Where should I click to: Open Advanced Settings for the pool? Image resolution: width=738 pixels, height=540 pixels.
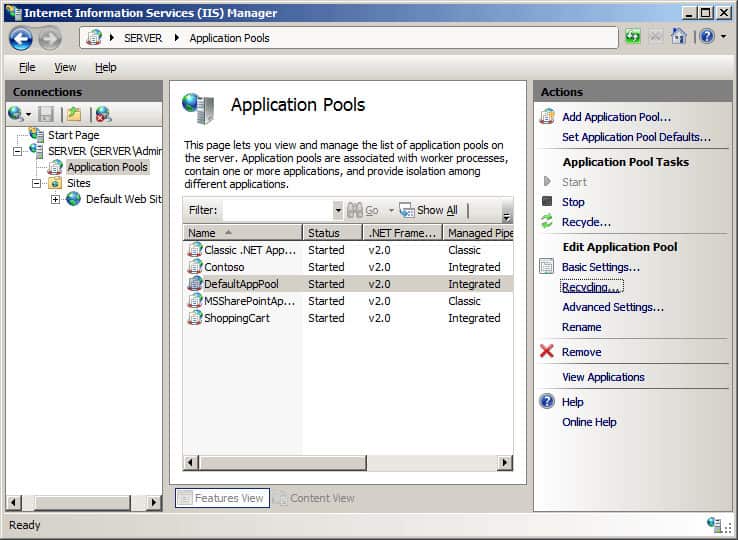coord(612,307)
